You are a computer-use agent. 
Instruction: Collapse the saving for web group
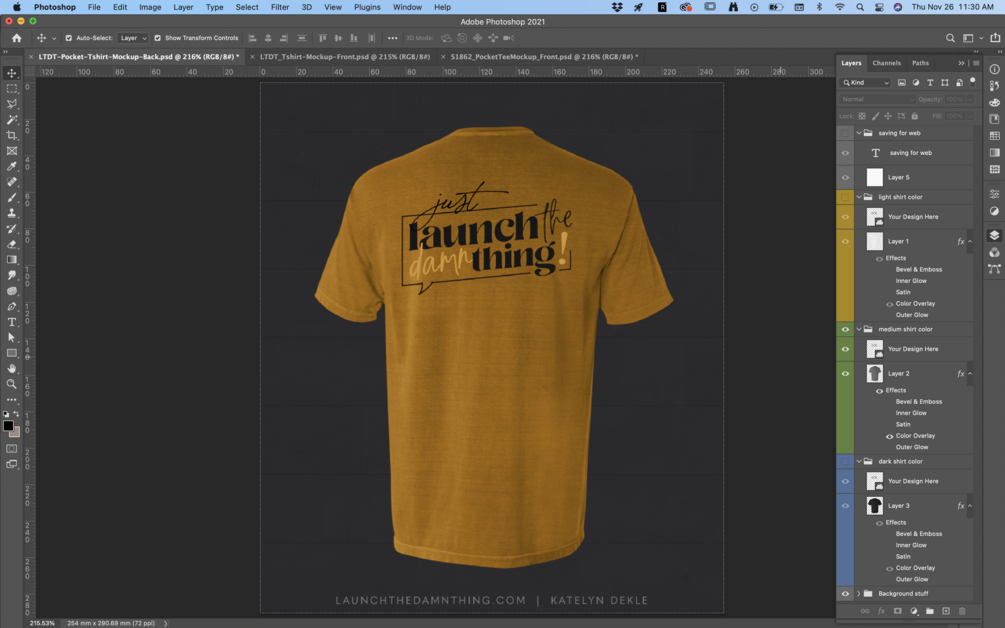coord(859,133)
